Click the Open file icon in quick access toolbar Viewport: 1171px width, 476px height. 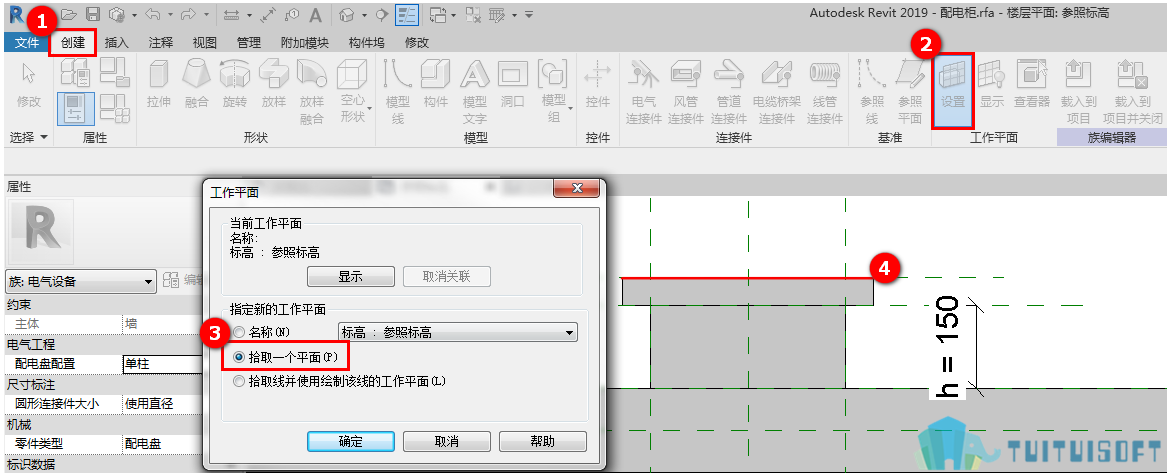click(x=69, y=13)
